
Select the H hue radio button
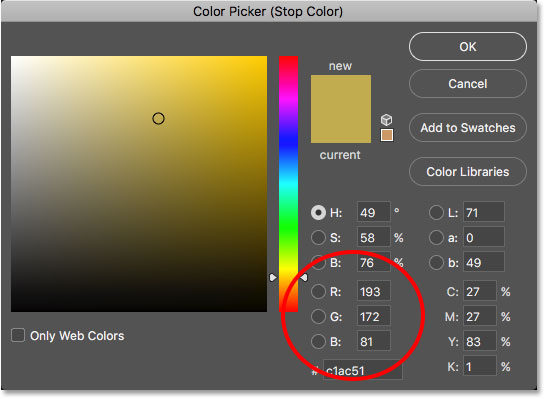(x=318, y=213)
